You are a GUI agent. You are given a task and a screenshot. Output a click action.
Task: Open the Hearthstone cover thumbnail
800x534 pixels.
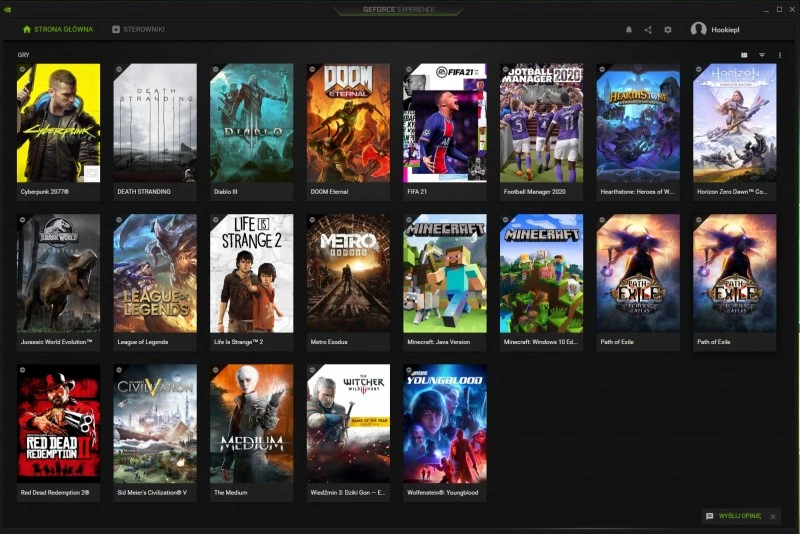[x=638, y=123]
